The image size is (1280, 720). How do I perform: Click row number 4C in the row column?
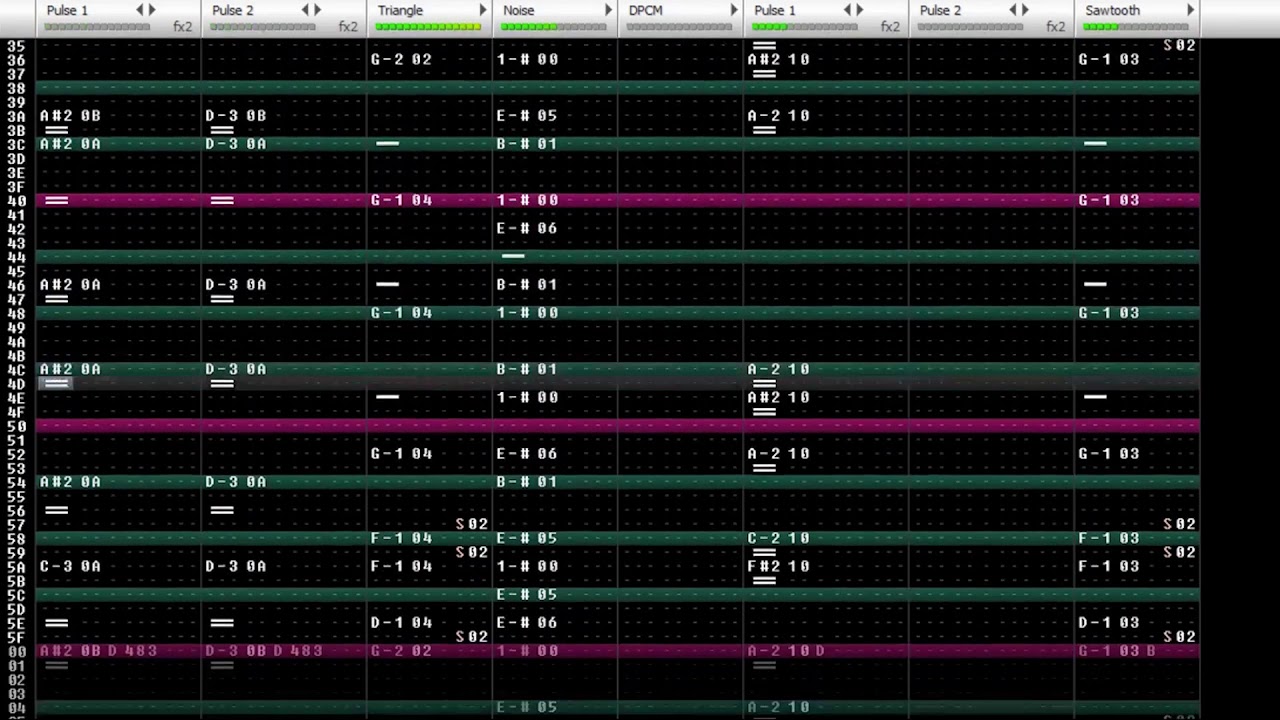[16, 369]
